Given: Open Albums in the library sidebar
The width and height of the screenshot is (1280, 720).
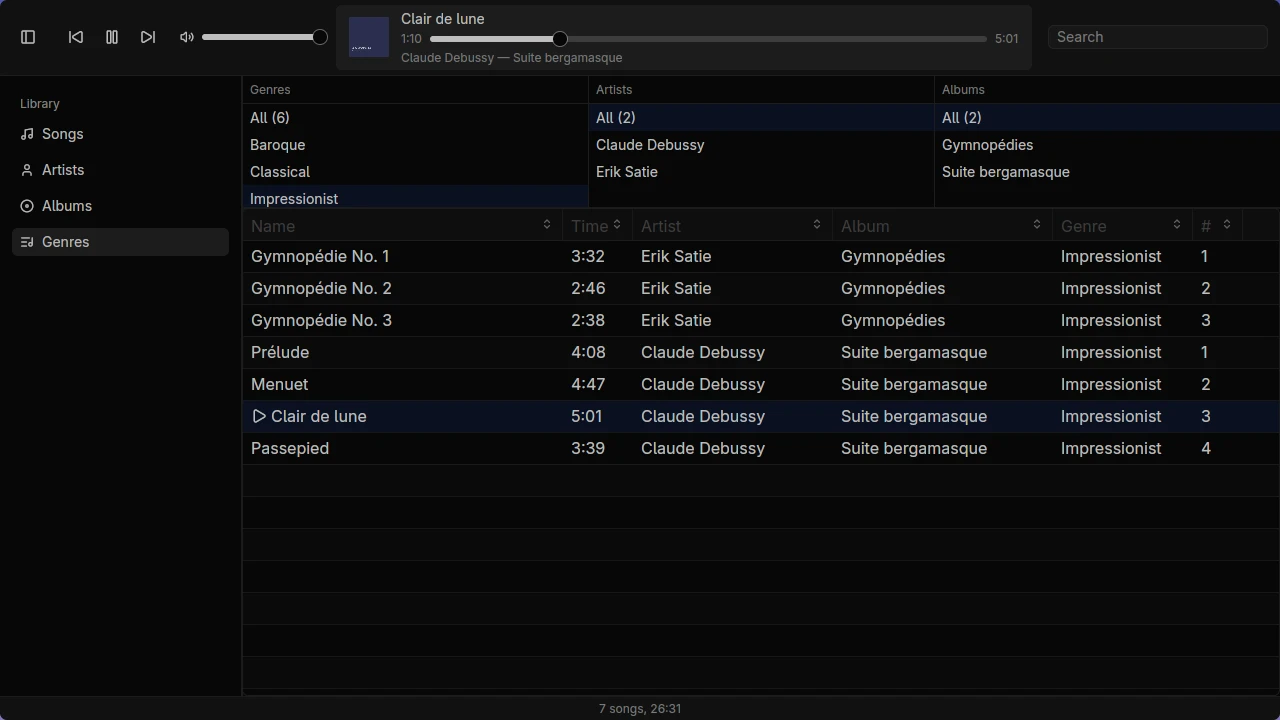Looking at the screenshot, I should click(x=120, y=206).
